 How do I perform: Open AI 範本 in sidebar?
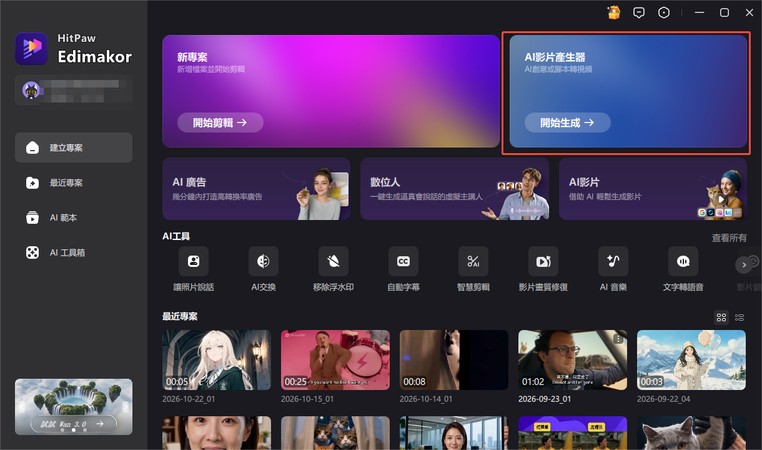(x=74, y=218)
